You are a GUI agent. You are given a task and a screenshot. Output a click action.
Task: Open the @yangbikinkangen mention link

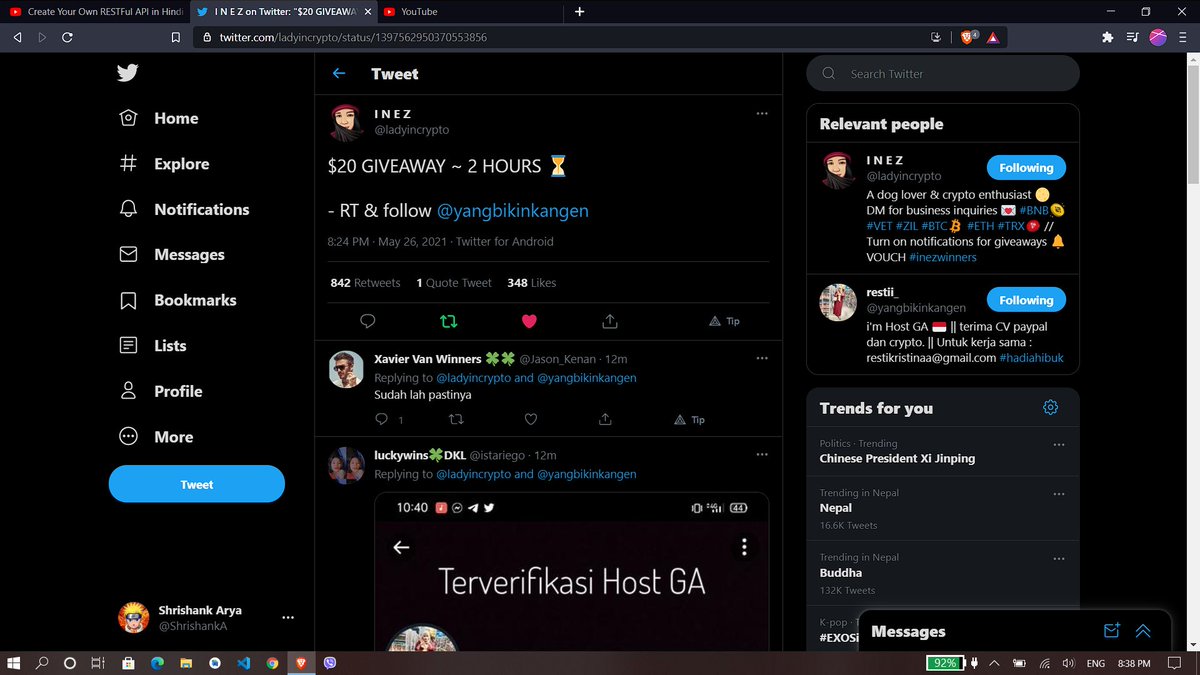[x=513, y=211]
